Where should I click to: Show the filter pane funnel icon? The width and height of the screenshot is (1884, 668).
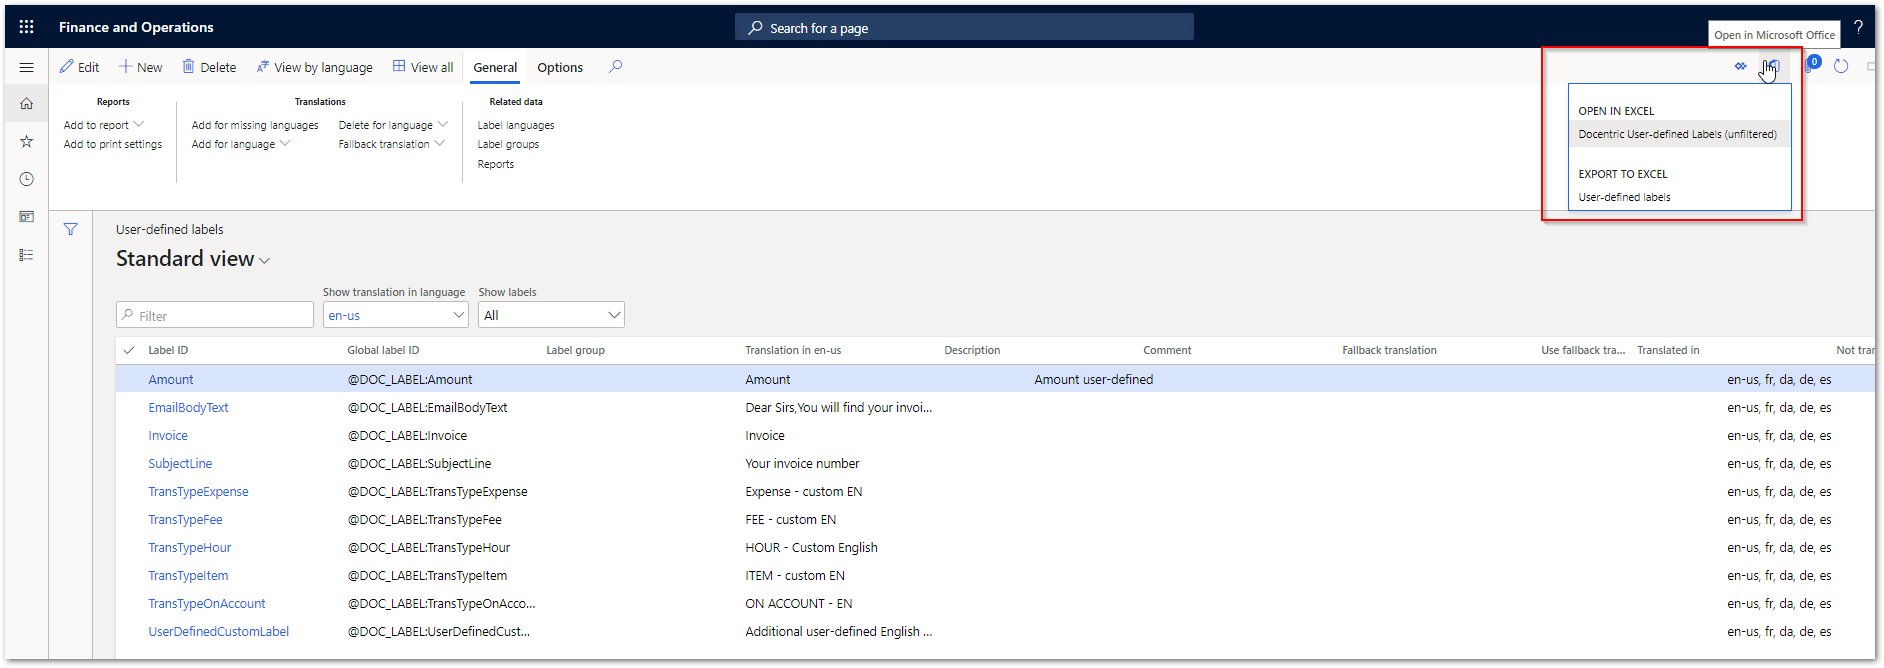pyautogui.click(x=71, y=229)
